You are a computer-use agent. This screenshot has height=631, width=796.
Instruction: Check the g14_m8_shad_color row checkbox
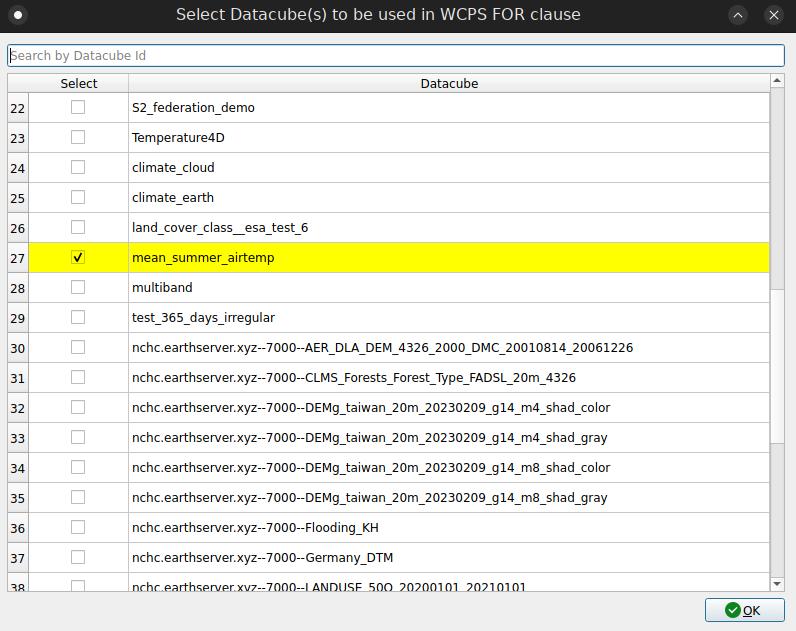78,467
